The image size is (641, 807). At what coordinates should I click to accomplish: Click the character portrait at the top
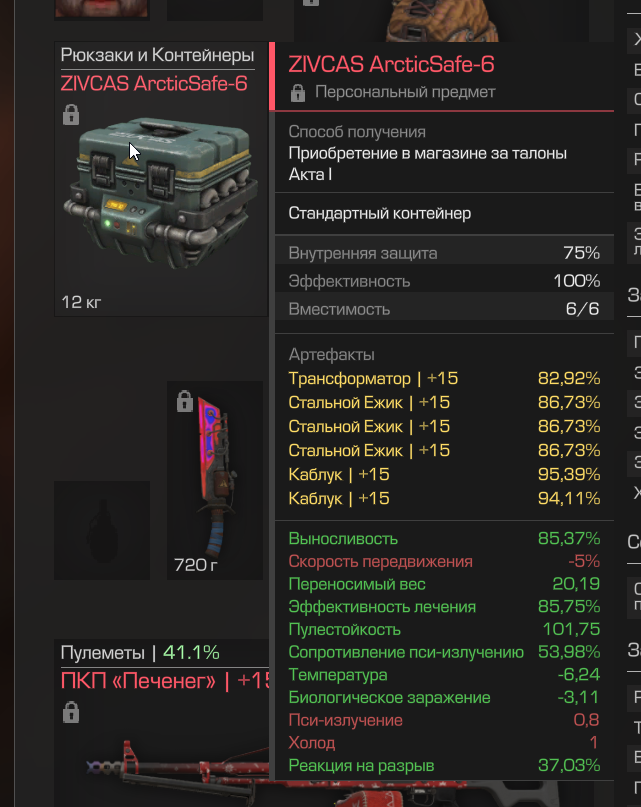tap(102, 8)
